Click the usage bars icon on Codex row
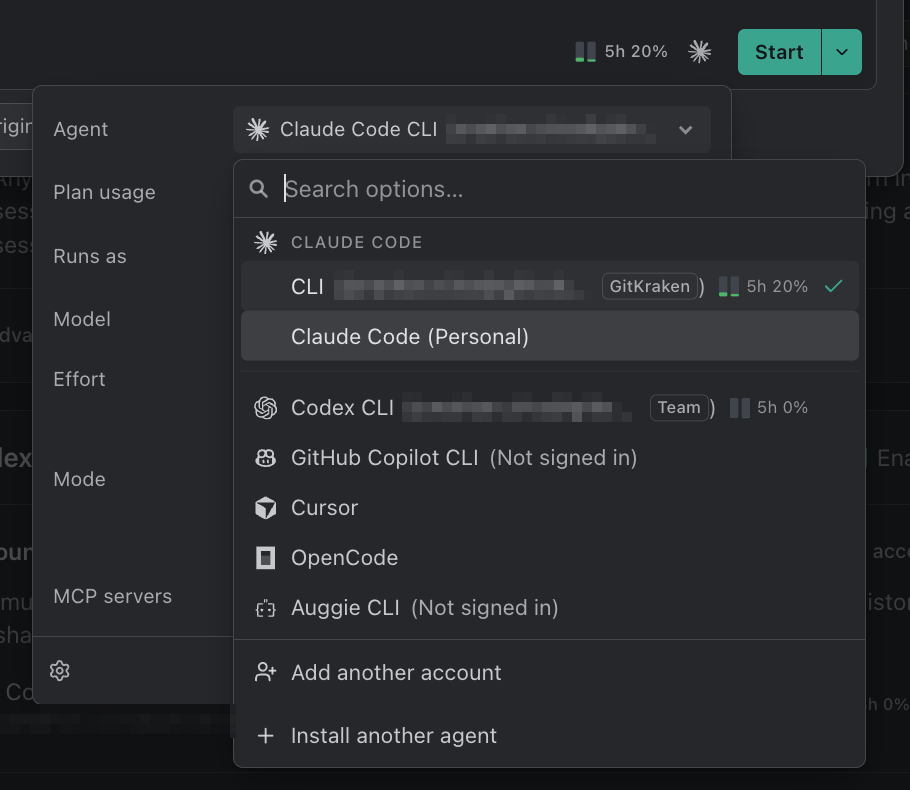 (x=739, y=407)
